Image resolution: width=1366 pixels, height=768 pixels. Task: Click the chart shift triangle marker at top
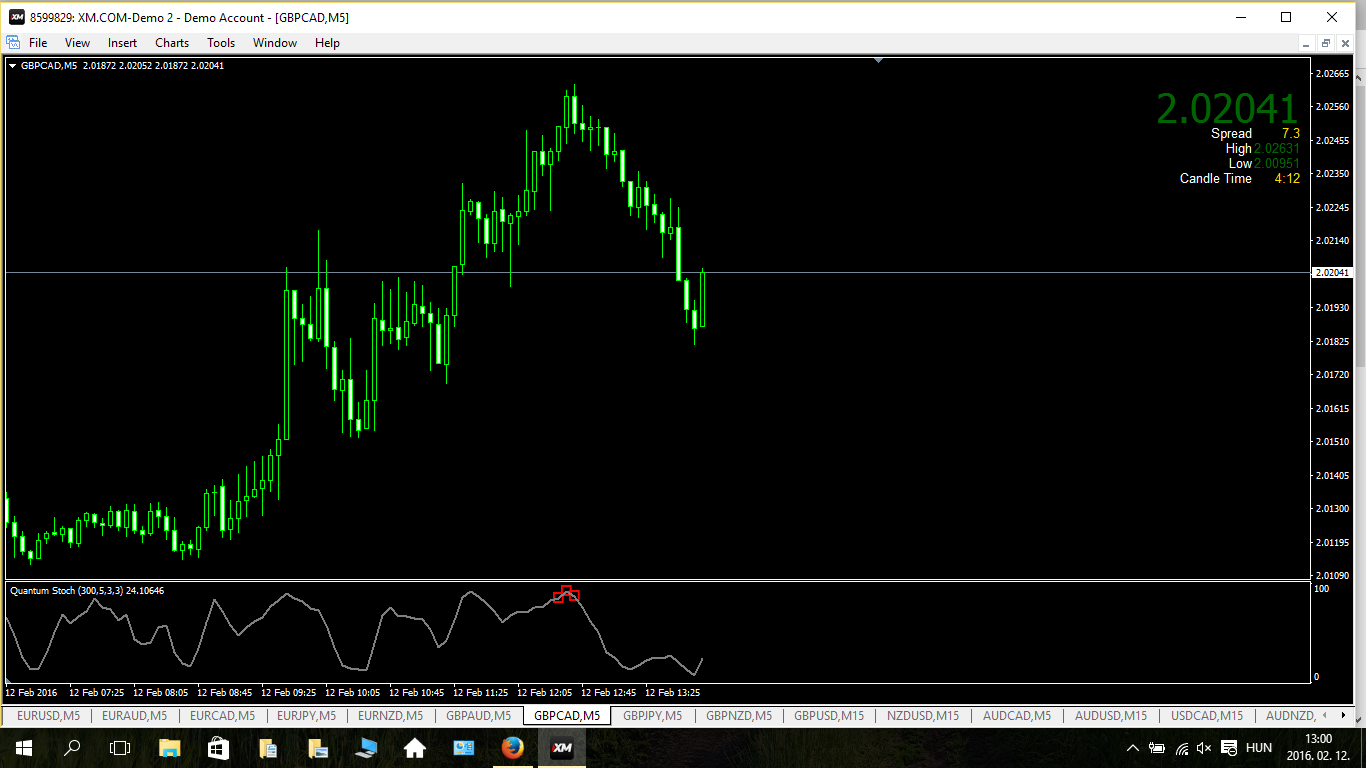click(878, 61)
